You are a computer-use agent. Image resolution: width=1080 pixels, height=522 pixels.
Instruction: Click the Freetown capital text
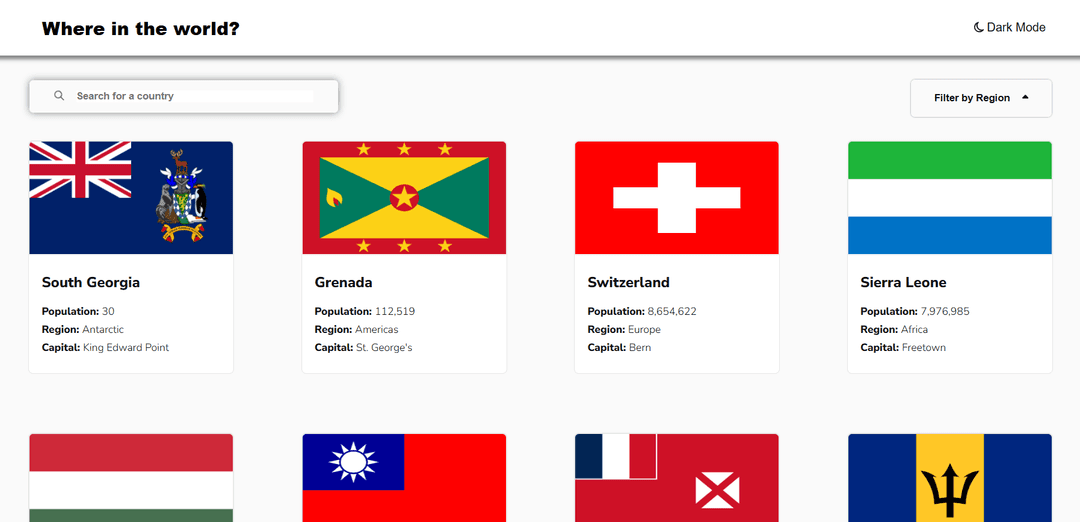(924, 347)
